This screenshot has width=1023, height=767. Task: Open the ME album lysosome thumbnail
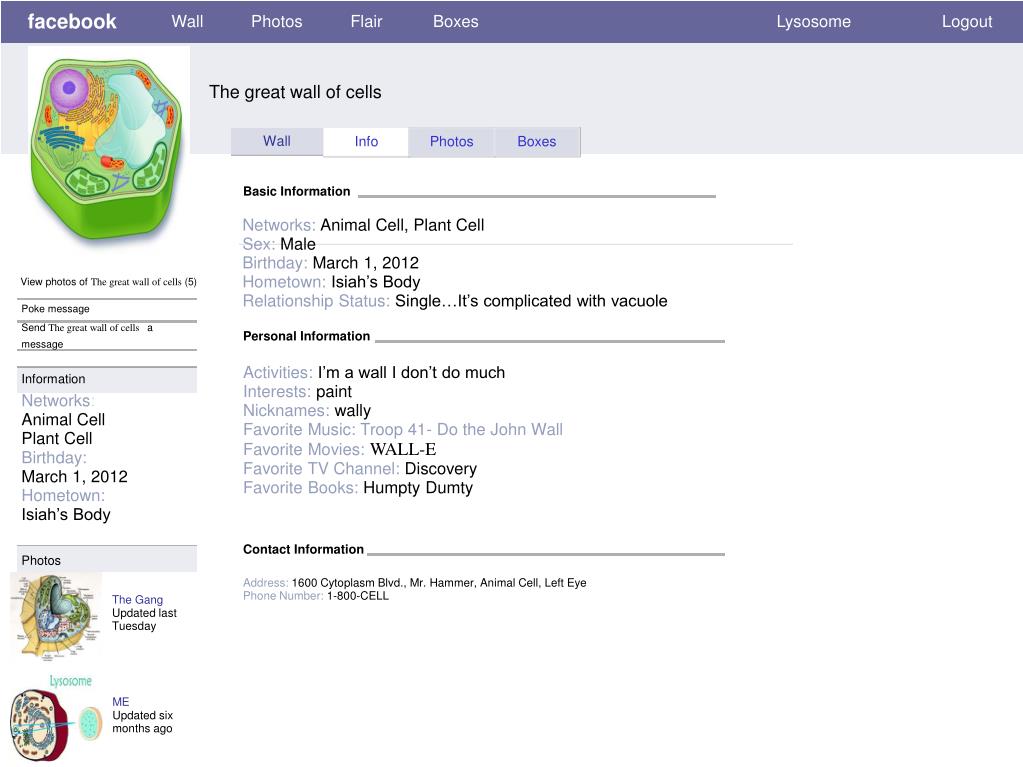[x=56, y=717]
